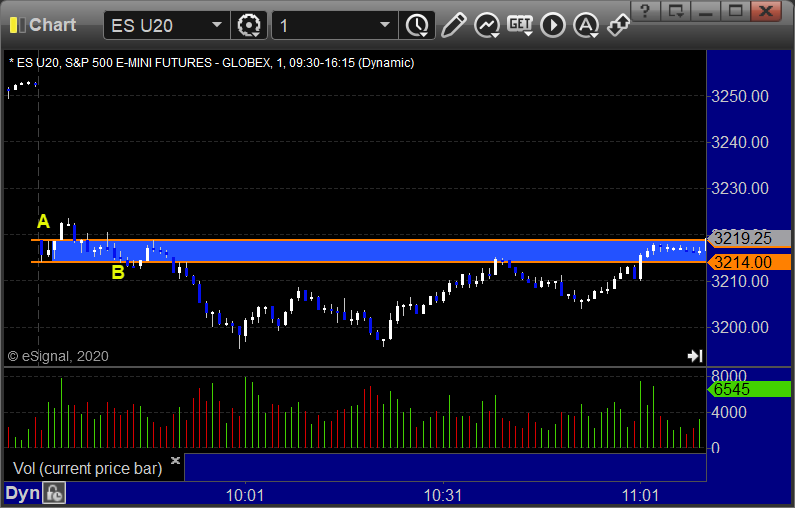Open the time template clock icon
The height and width of the screenshot is (508, 795).
click(417, 25)
